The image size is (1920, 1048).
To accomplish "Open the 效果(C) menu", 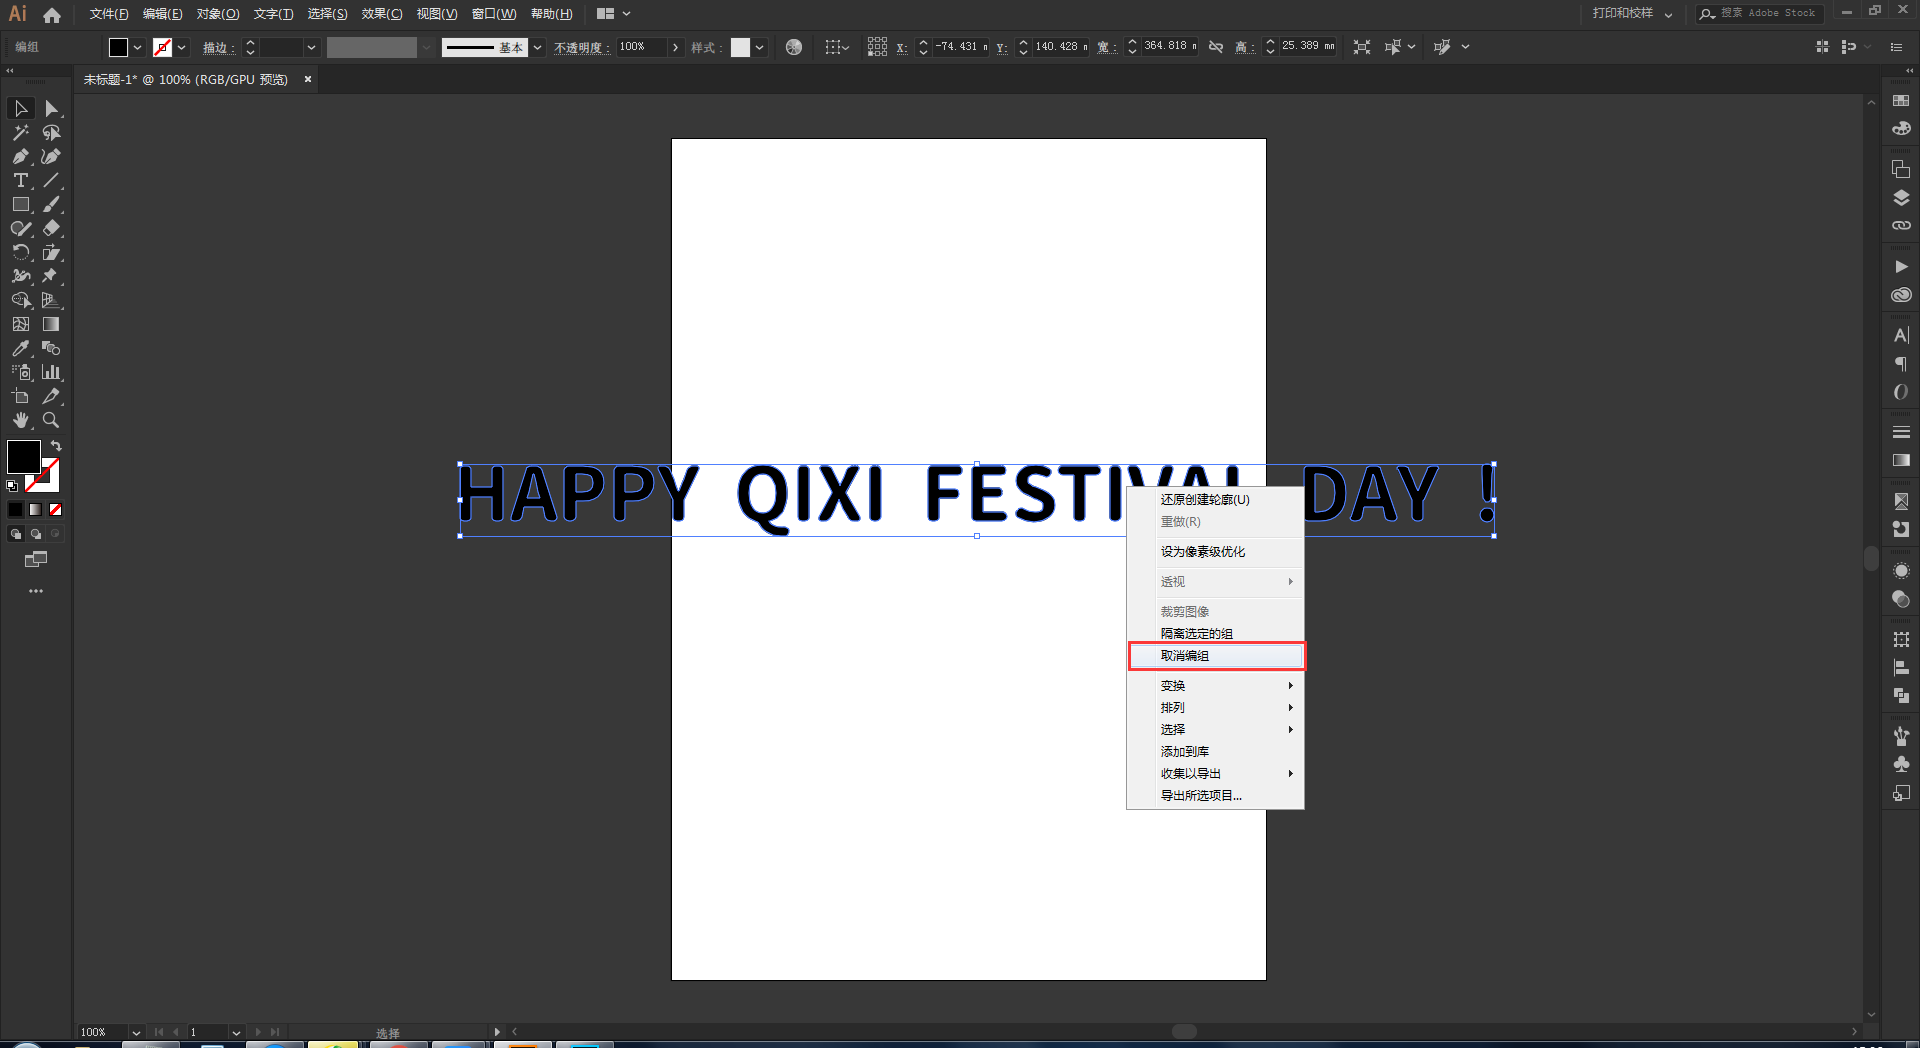I will click(382, 14).
